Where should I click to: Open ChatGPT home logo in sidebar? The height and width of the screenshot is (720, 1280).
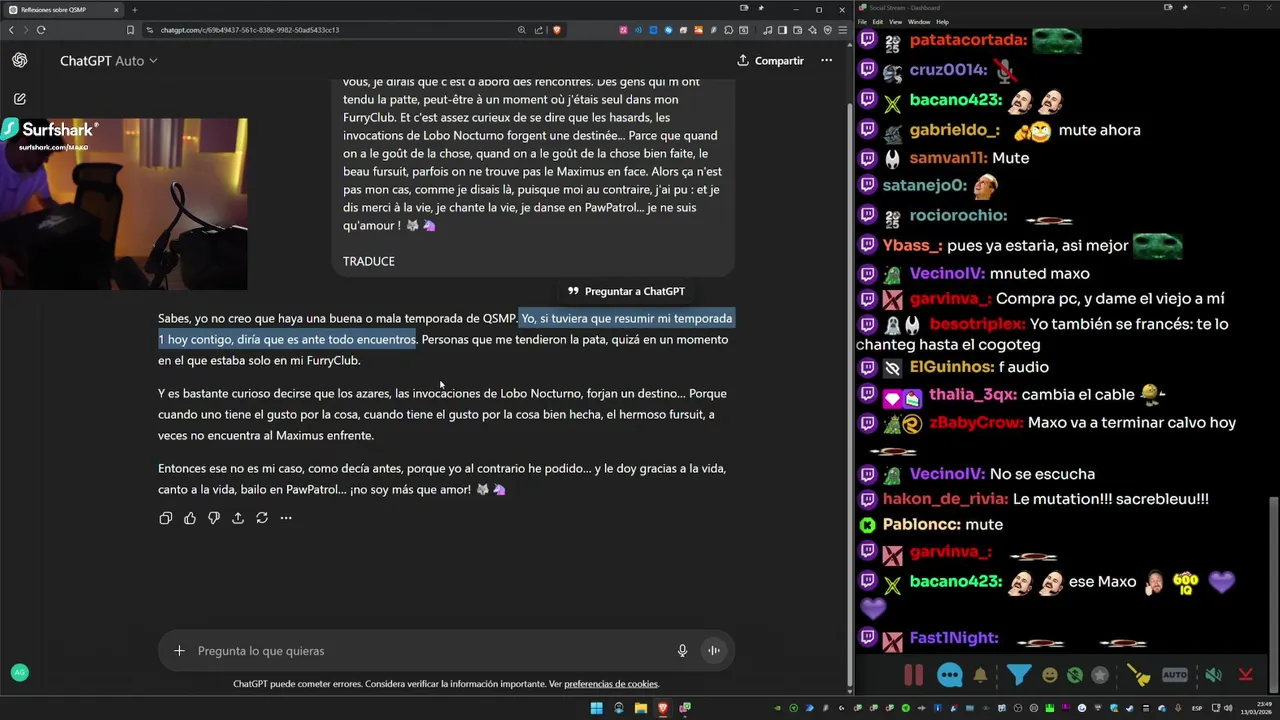tap(19, 61)
